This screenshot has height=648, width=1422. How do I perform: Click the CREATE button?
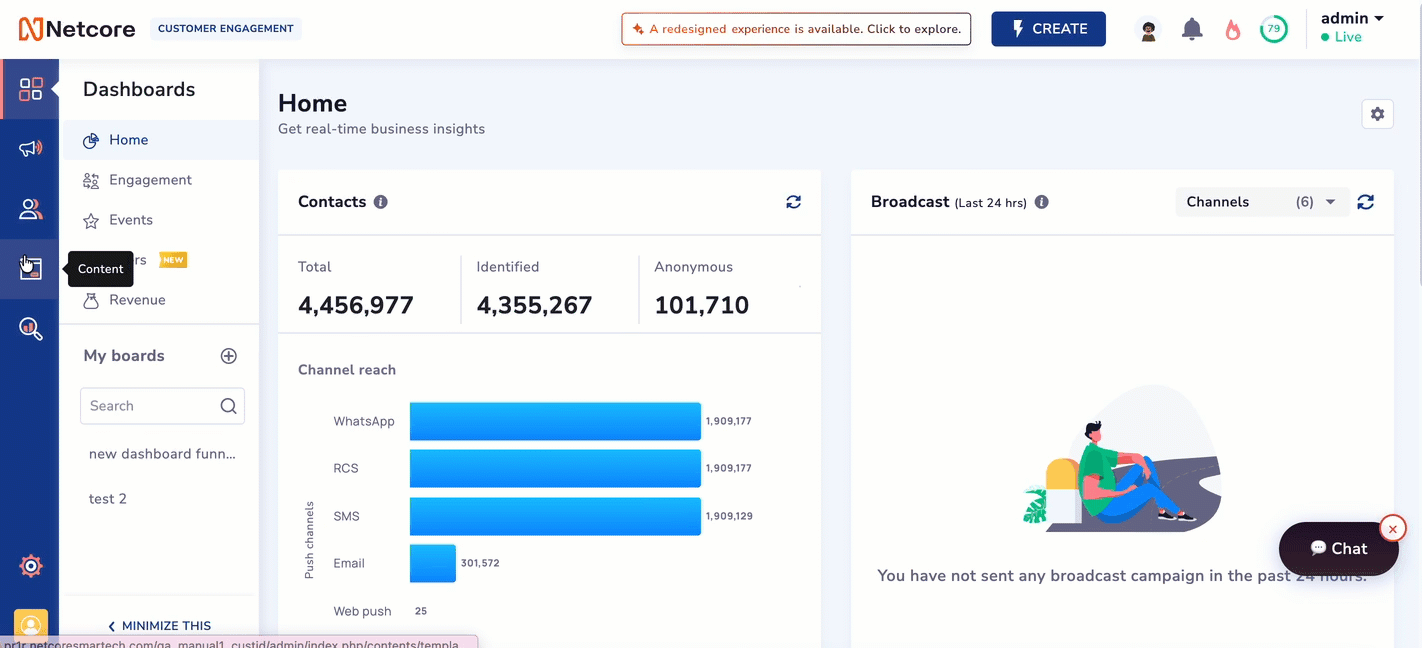coord(1048,29)
